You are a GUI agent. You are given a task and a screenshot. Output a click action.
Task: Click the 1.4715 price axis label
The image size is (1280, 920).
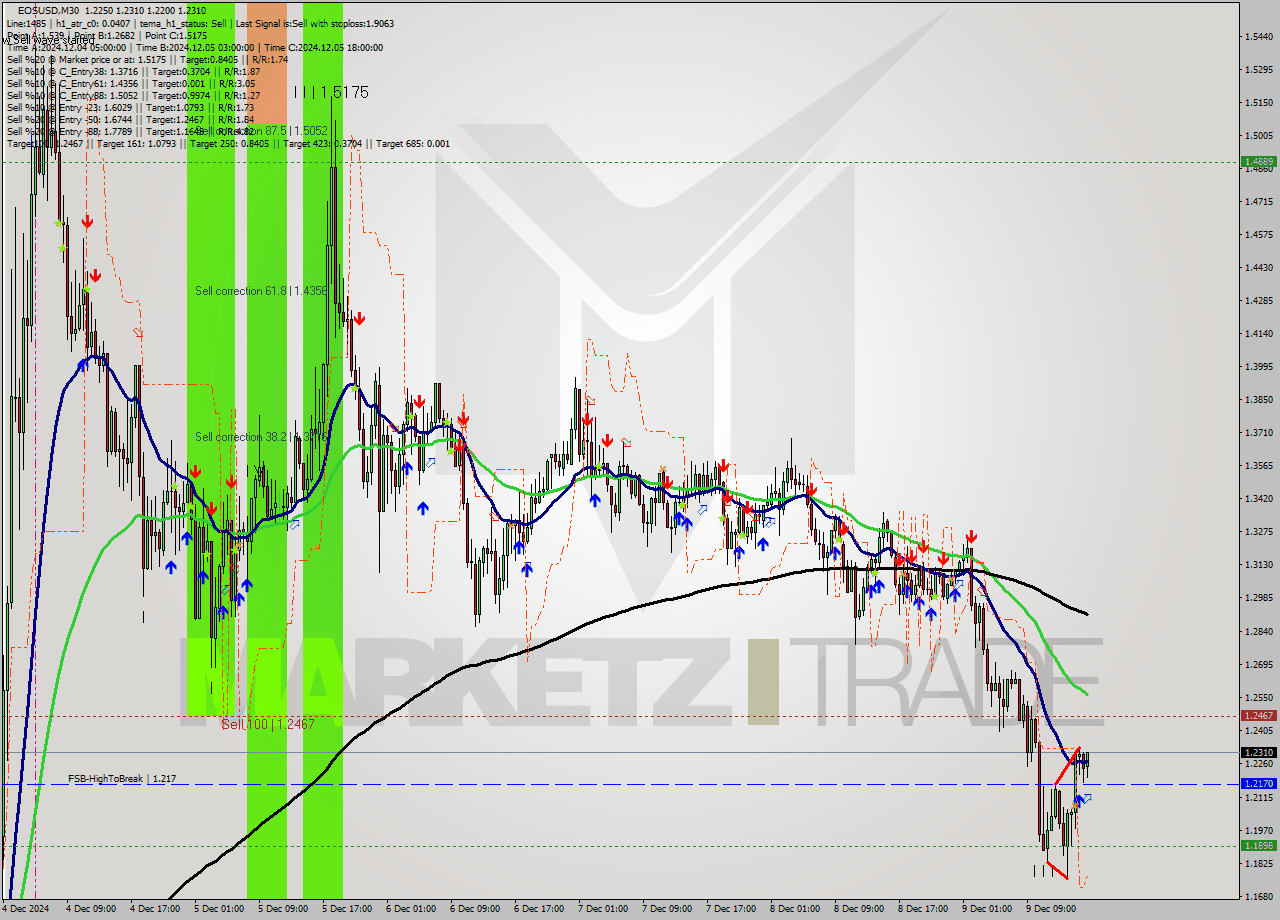tap(1258, 201)
